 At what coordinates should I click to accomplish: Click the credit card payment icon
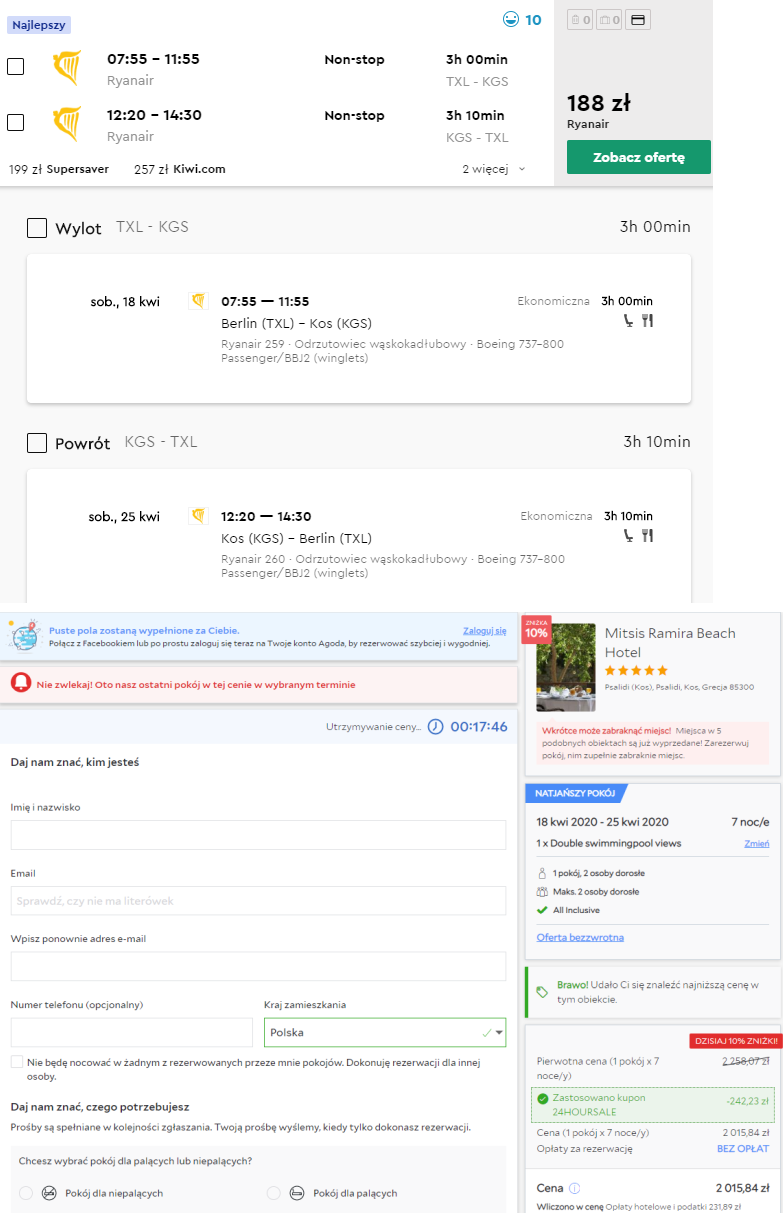click(639, 19)
